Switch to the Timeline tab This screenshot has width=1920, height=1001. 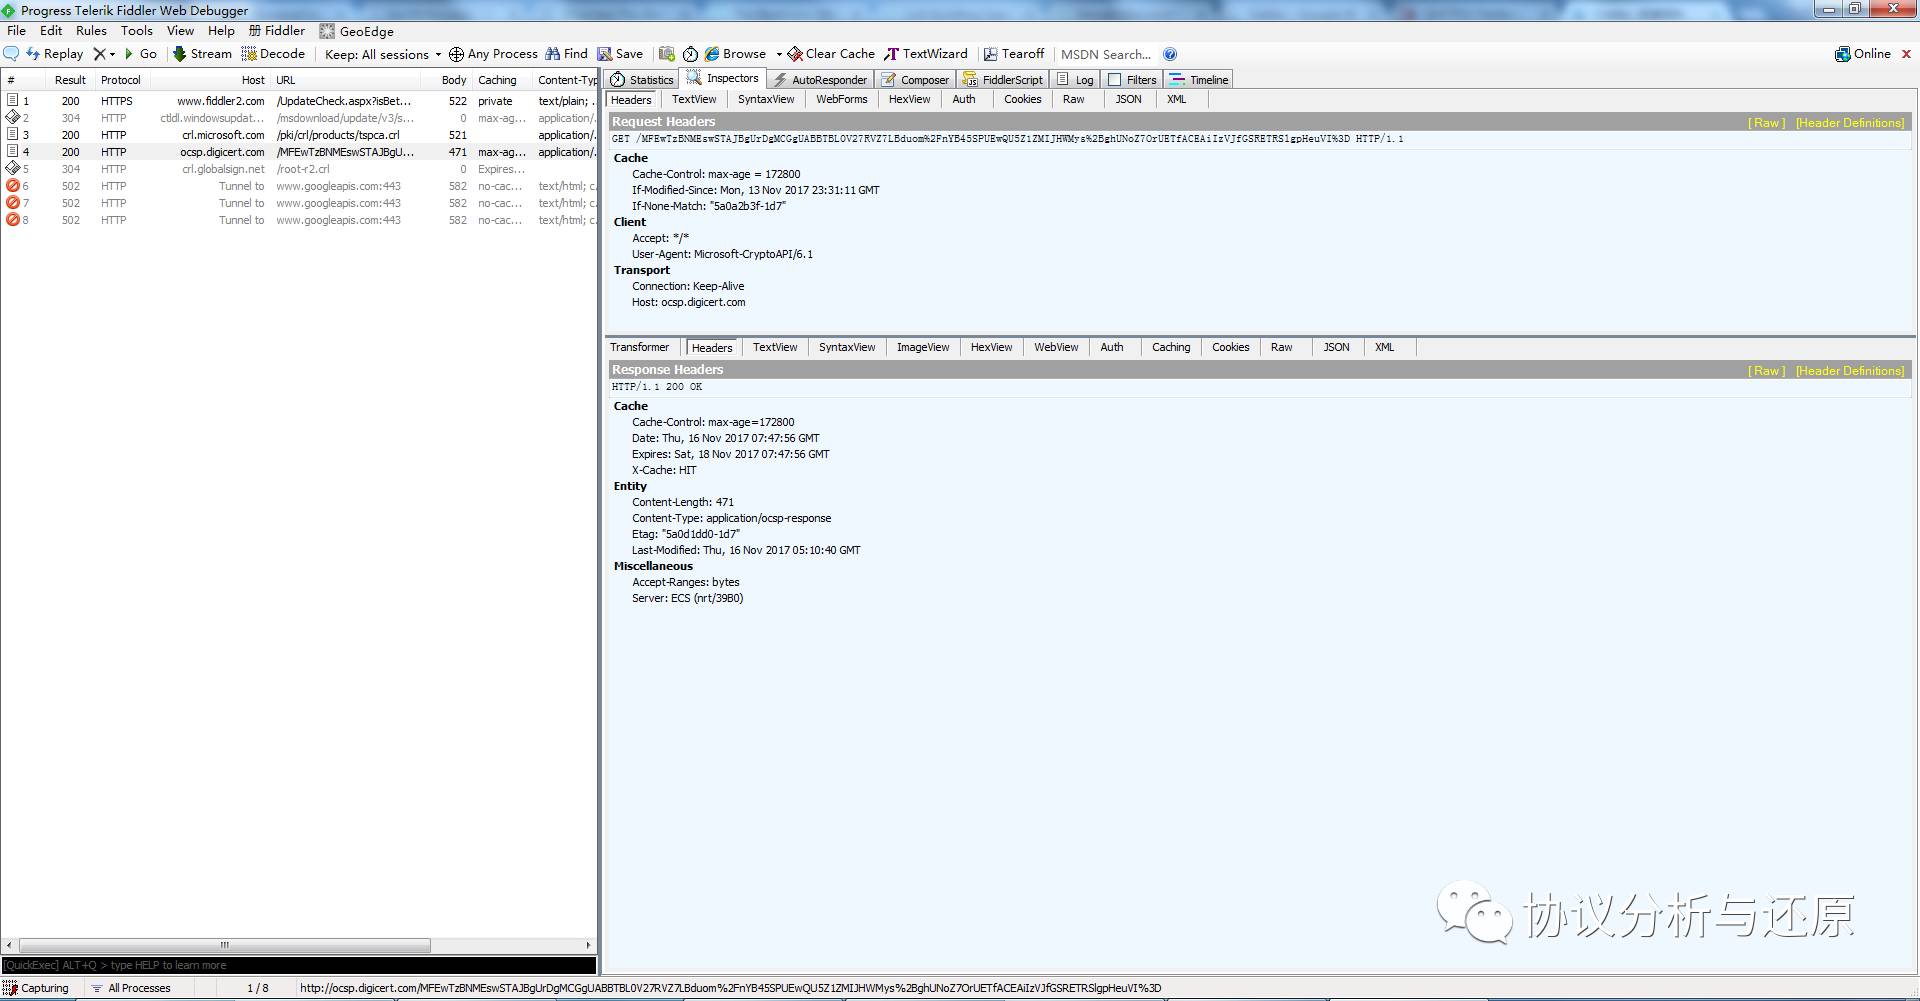1199,79
